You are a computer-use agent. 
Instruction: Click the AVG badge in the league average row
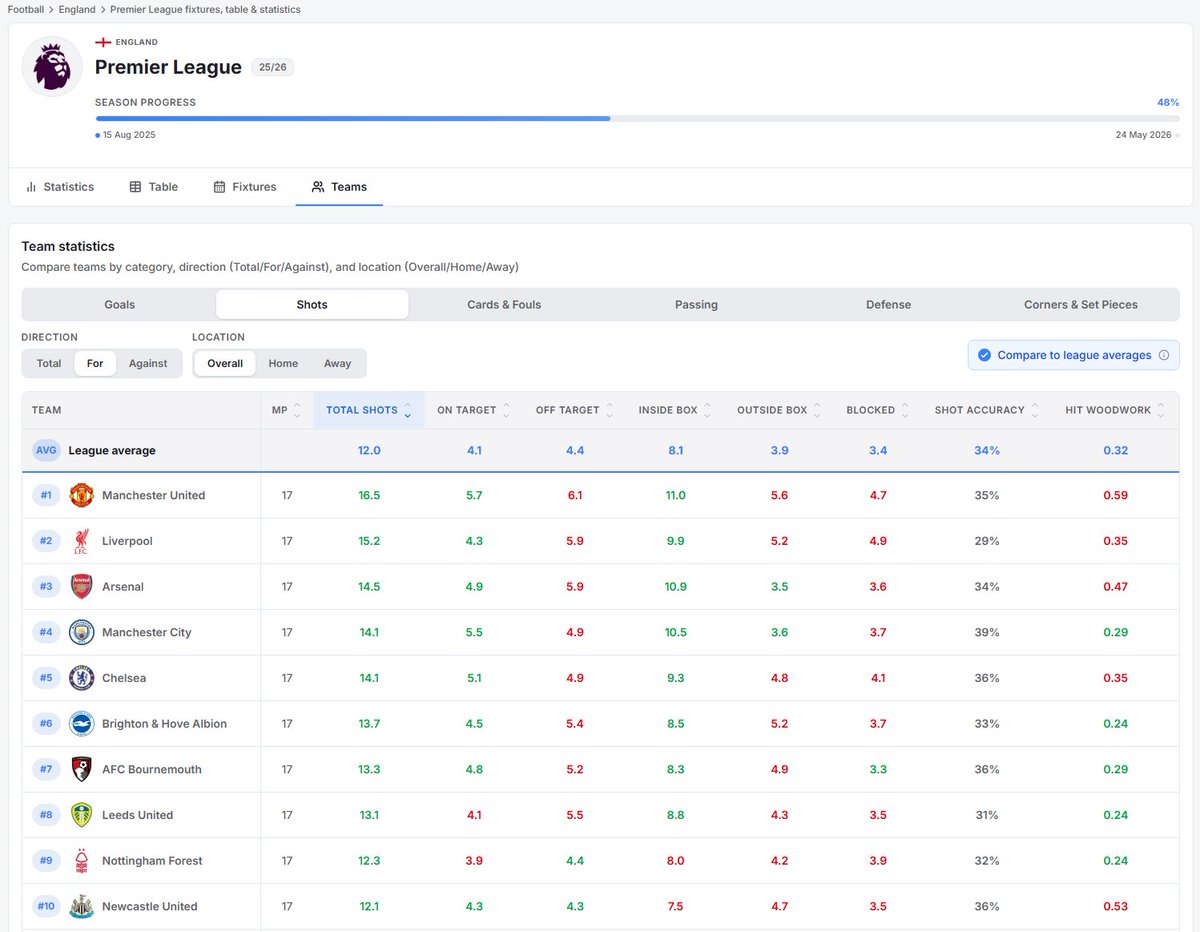[46, 450]
